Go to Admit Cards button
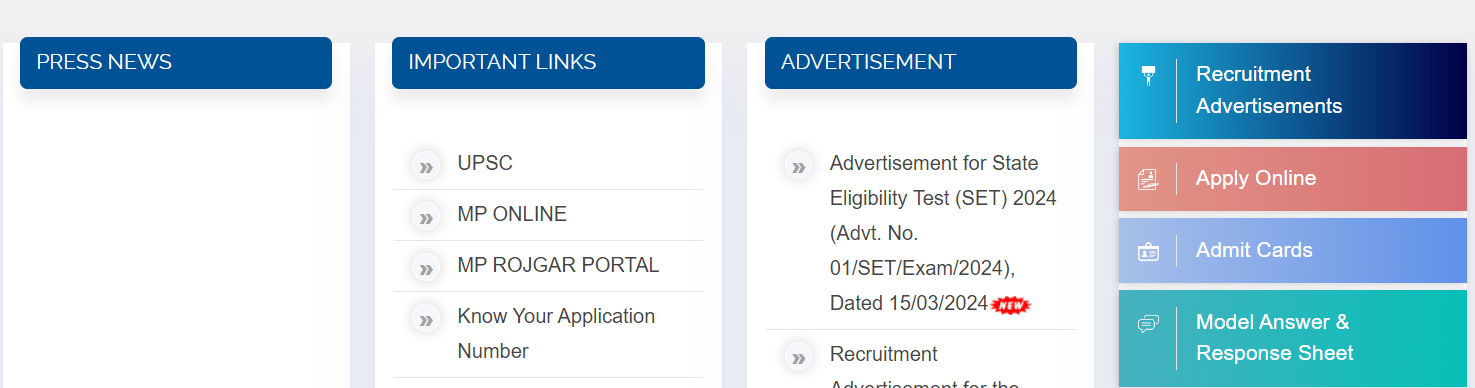Image resolution: width=1475 pixels, height=388 pixels. pyautogui.click(x=1293, y=251)
